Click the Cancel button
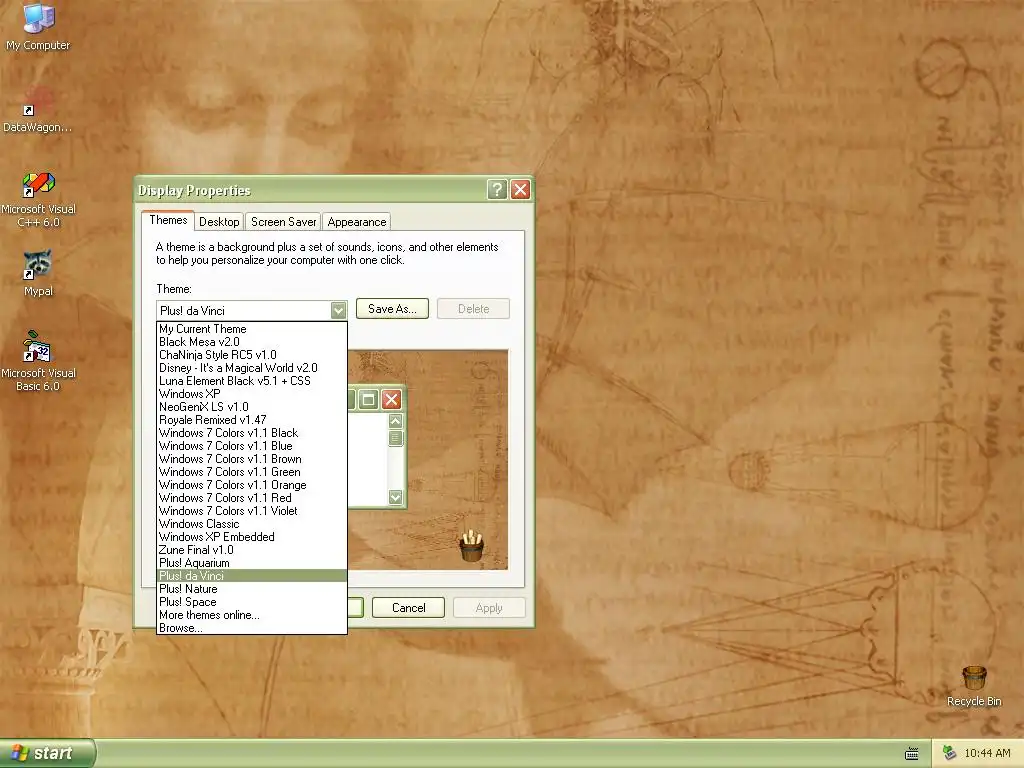 pyautogui.click(x=408, y=608)
